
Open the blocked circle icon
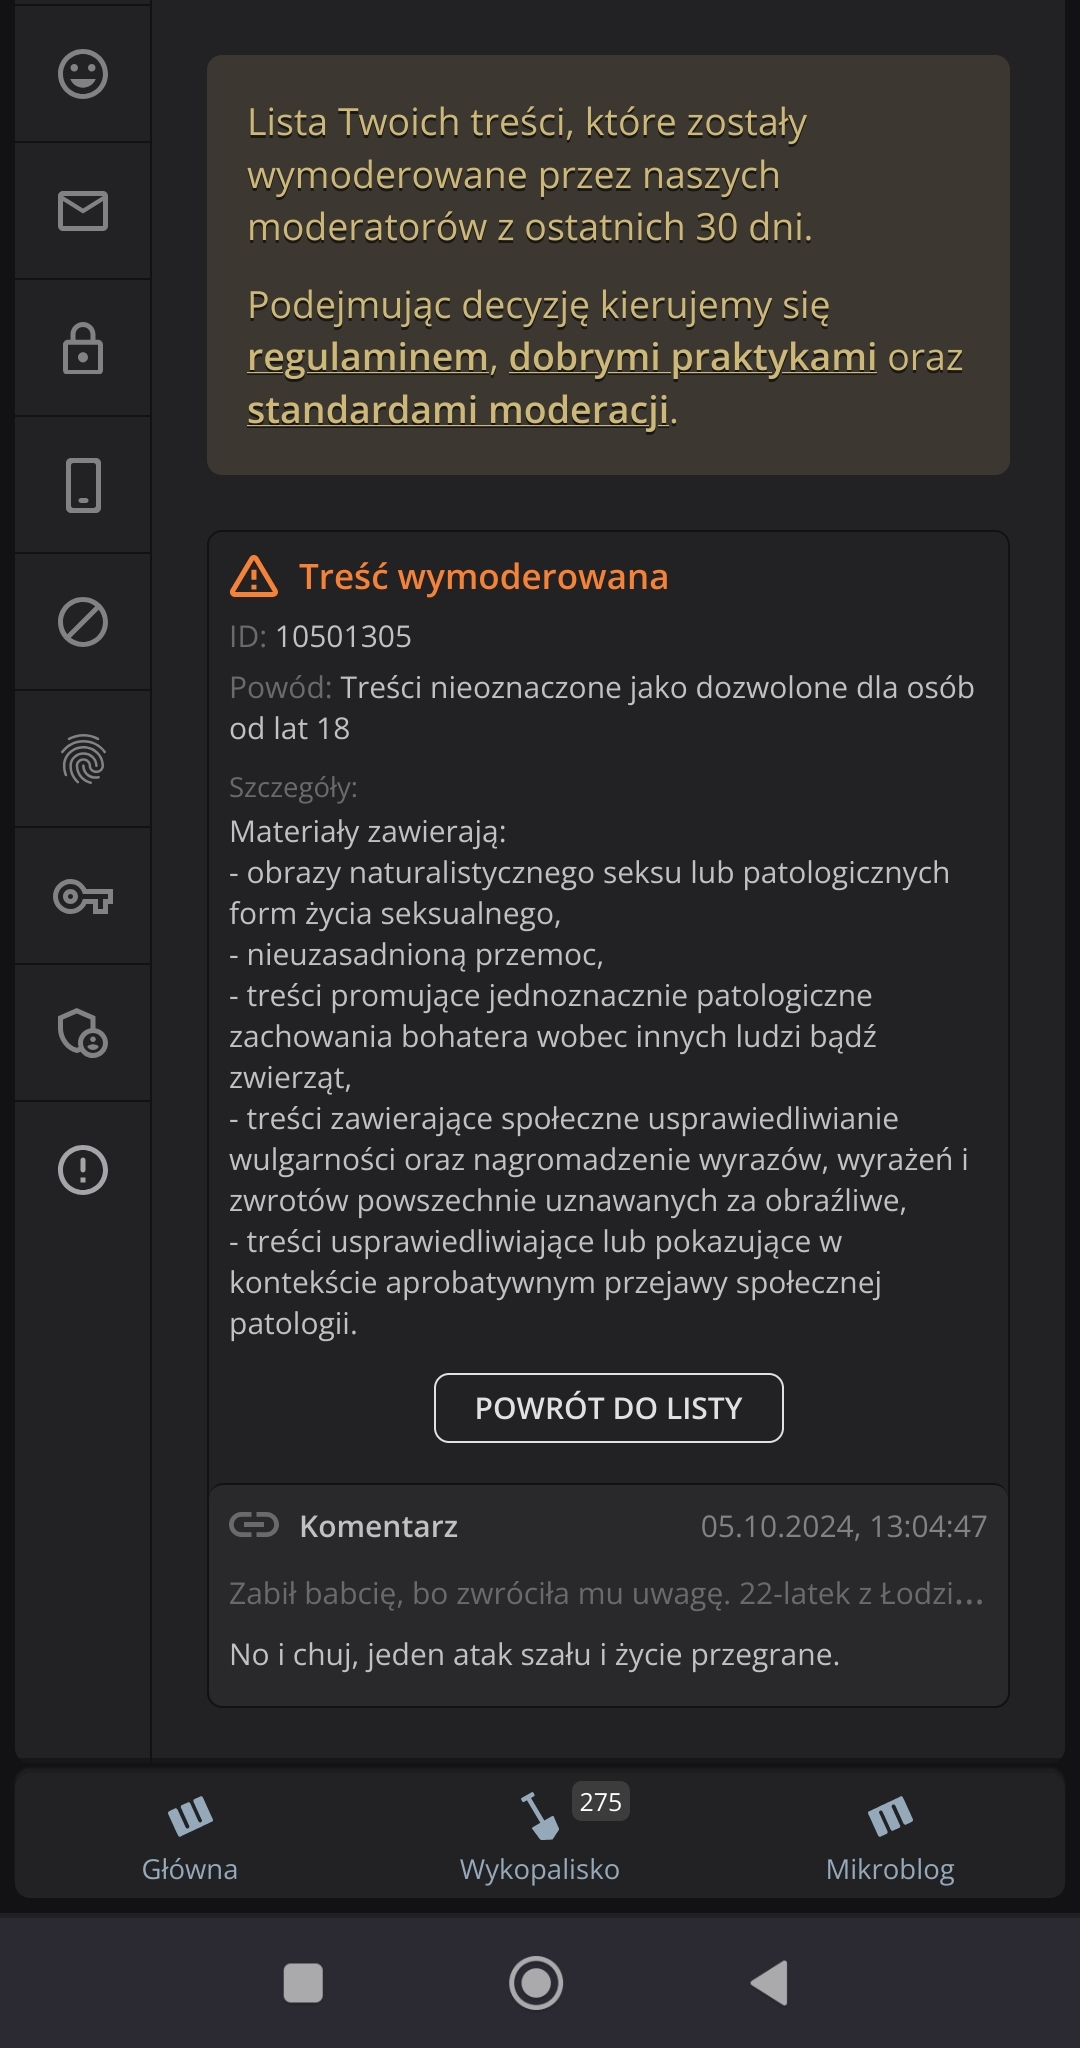(83, 622)
